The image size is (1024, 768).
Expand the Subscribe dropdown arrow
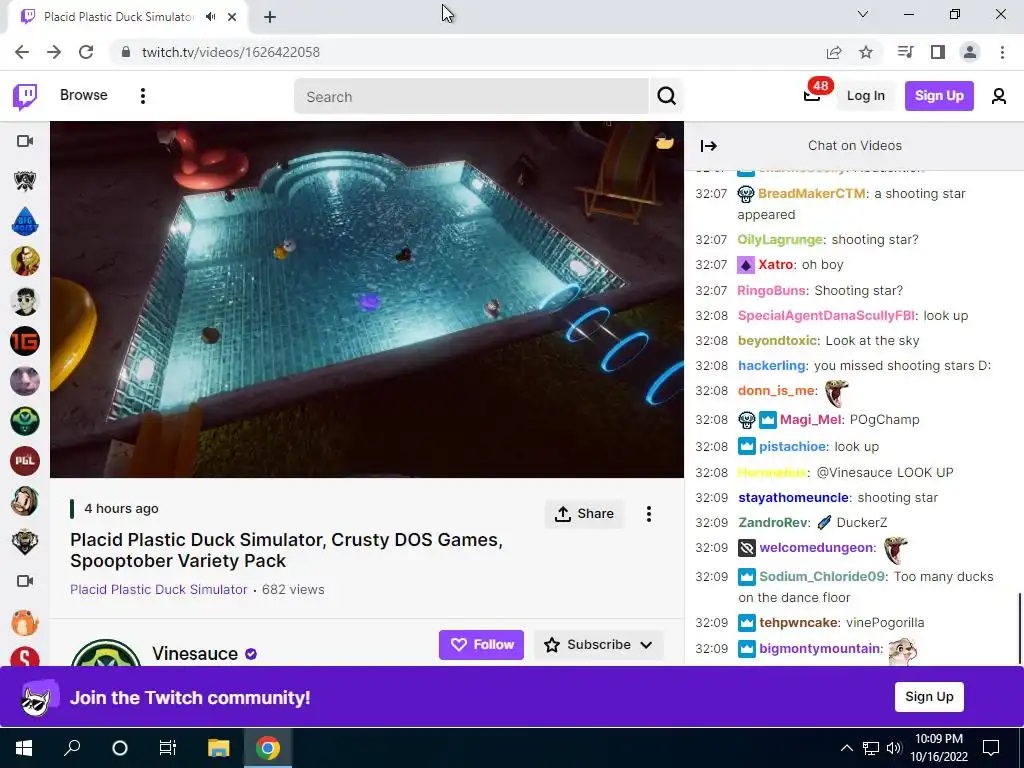click(647, 645)
